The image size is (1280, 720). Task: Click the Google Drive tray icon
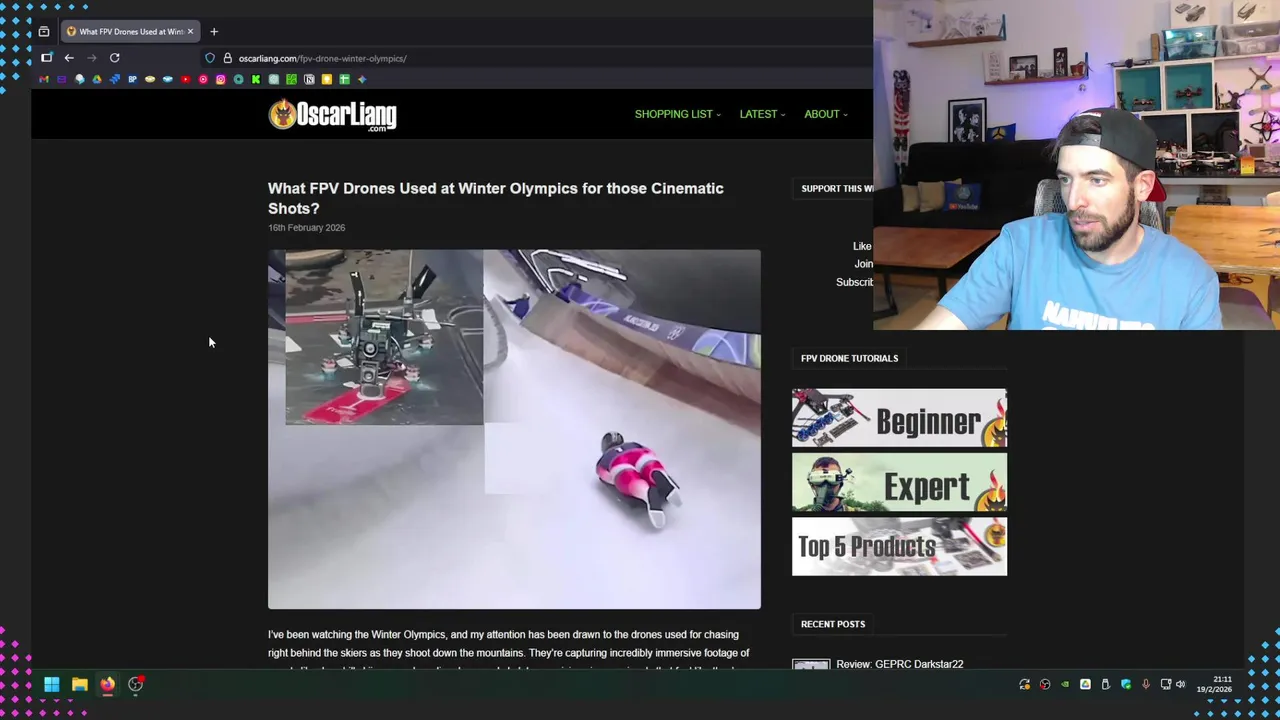tap(1085, 684)
